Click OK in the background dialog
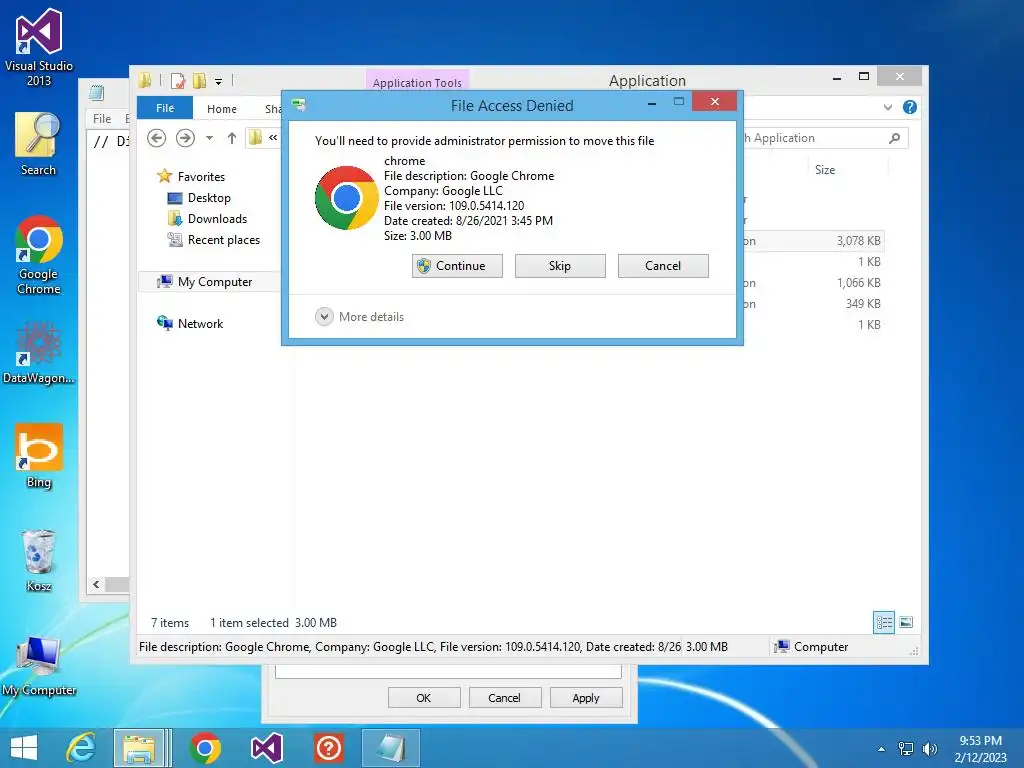The width and height of the screenshot is (1024, 768). (424, 697)
